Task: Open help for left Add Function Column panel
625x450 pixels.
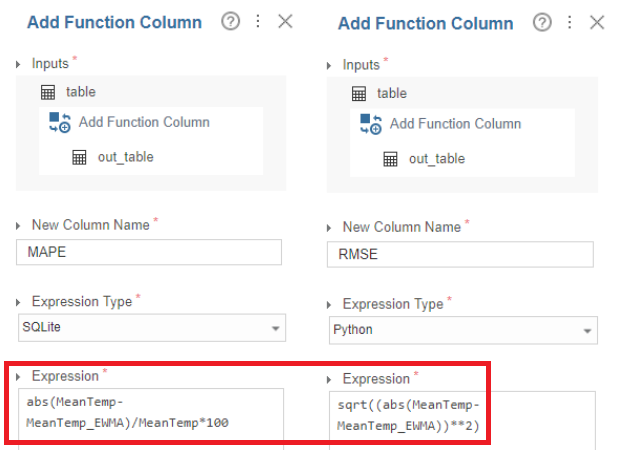Action: click(230, 21)
